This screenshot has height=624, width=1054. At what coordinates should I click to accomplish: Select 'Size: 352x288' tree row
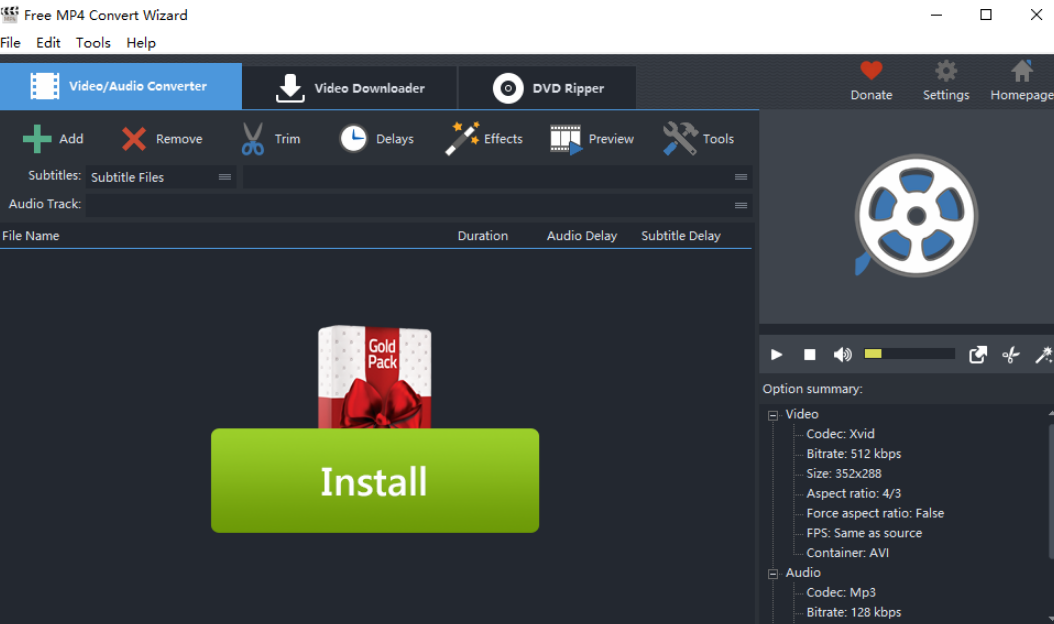[x=844, y=473]
